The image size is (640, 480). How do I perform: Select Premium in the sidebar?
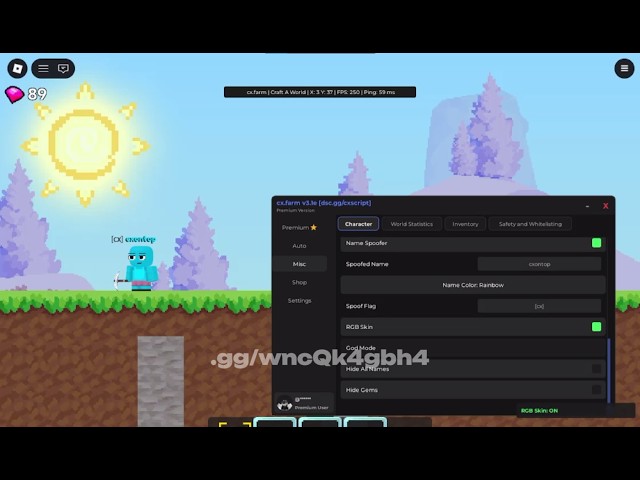(299, 227)
